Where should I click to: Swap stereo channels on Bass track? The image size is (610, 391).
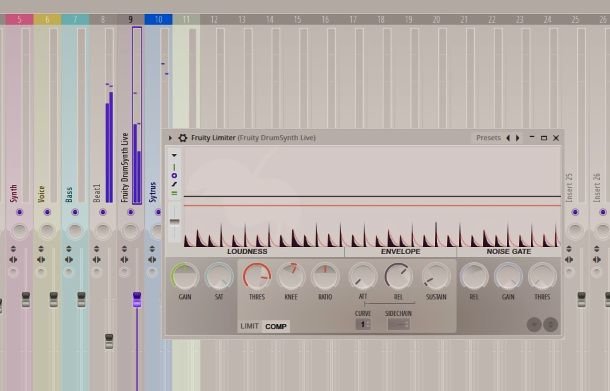point(69,259)
